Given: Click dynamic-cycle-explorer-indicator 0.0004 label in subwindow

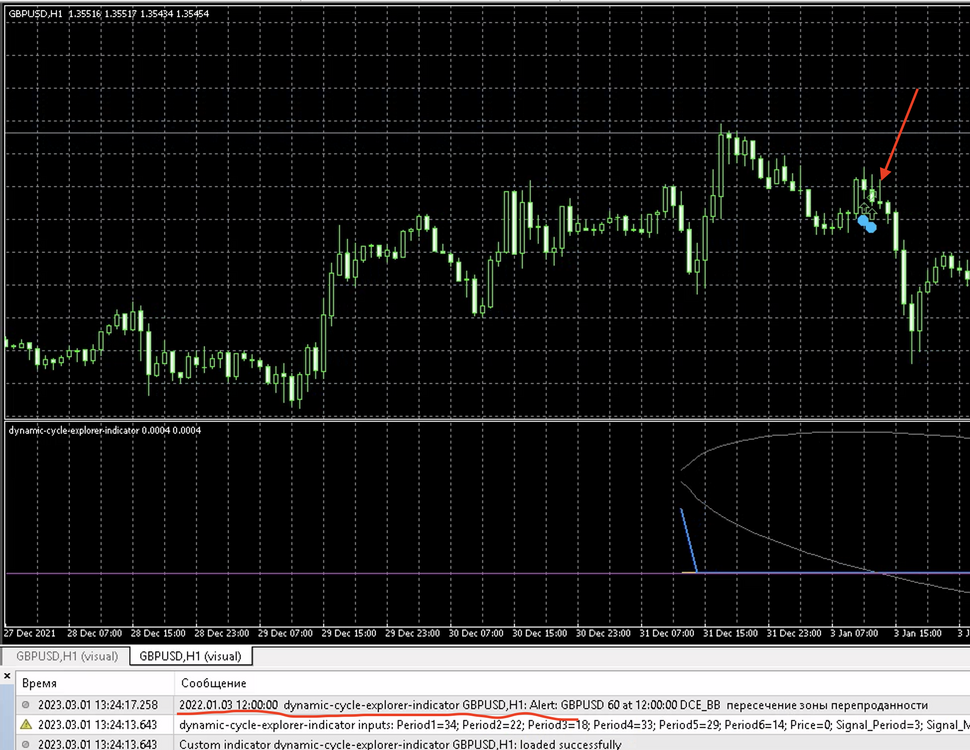Looking at the screenshot, I should tap(105, 430).
